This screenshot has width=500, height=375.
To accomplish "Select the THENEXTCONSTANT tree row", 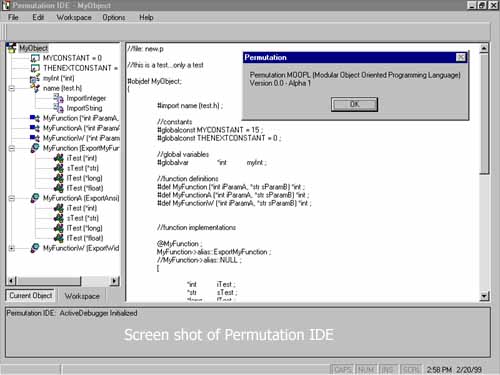I will tap(80, 68).
